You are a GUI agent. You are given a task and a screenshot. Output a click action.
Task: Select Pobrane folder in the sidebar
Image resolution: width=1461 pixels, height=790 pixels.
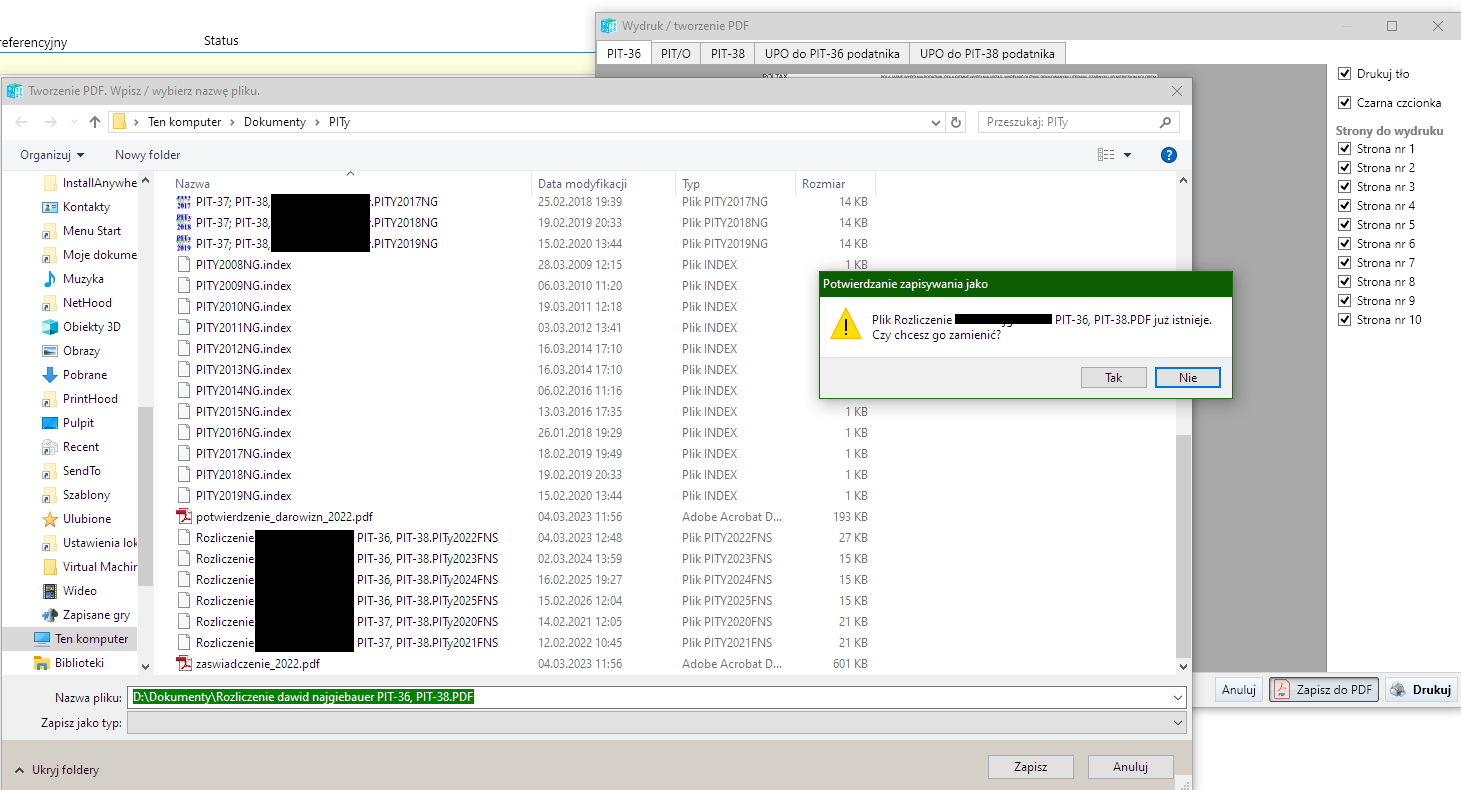[85, 375]
